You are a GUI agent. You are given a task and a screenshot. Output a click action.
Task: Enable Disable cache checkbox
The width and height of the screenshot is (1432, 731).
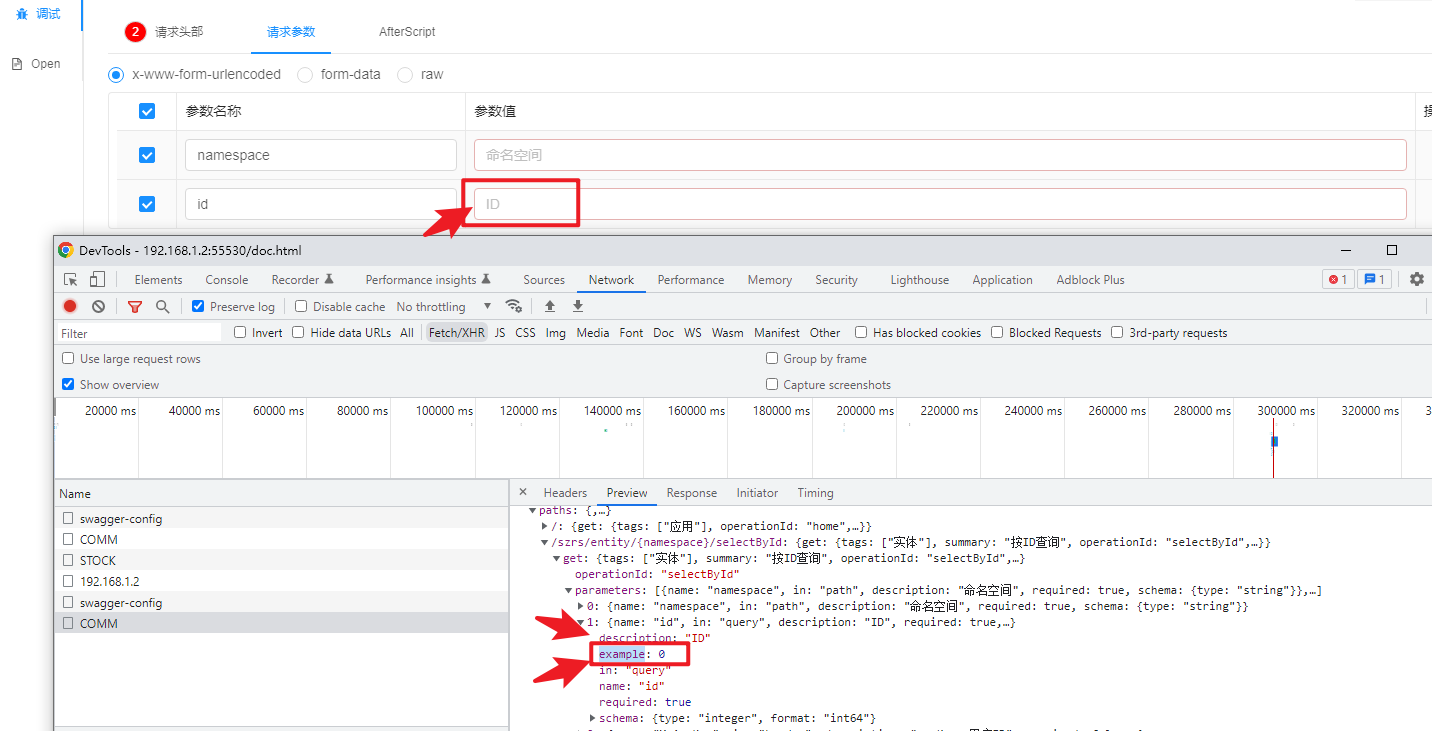(x=301, y=306)
